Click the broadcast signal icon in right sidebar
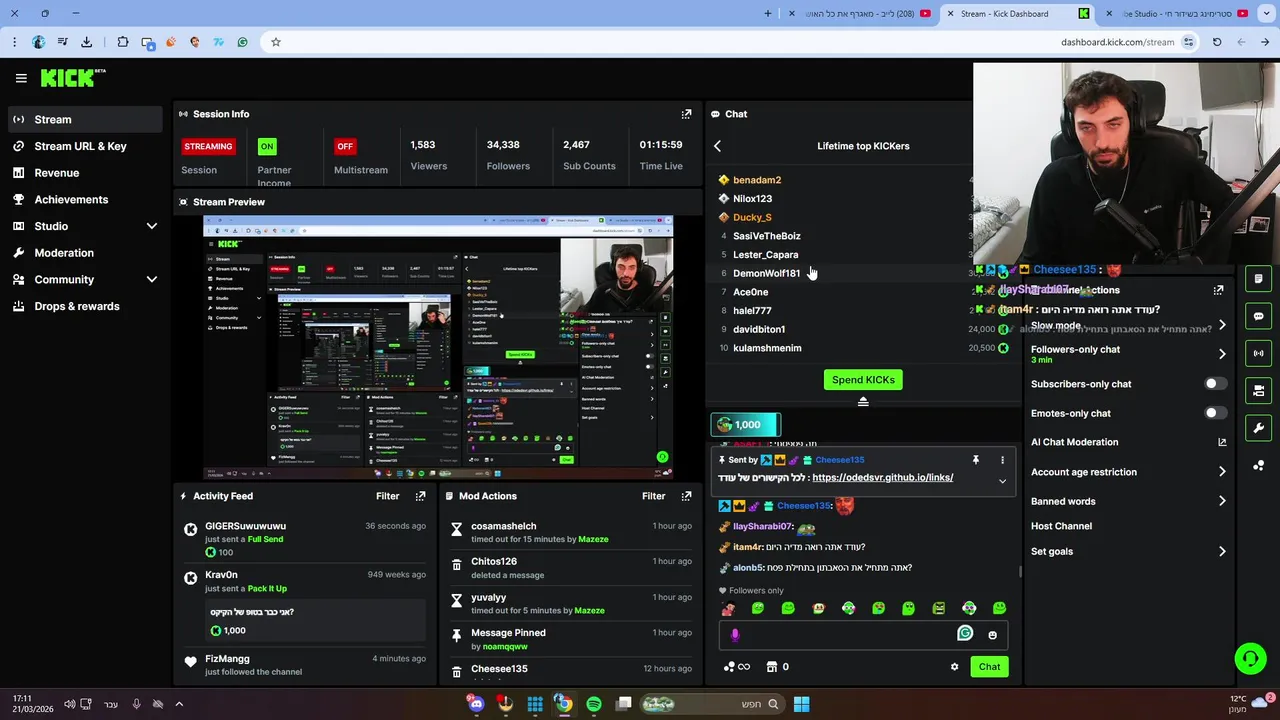 (x=1258, y=353)
